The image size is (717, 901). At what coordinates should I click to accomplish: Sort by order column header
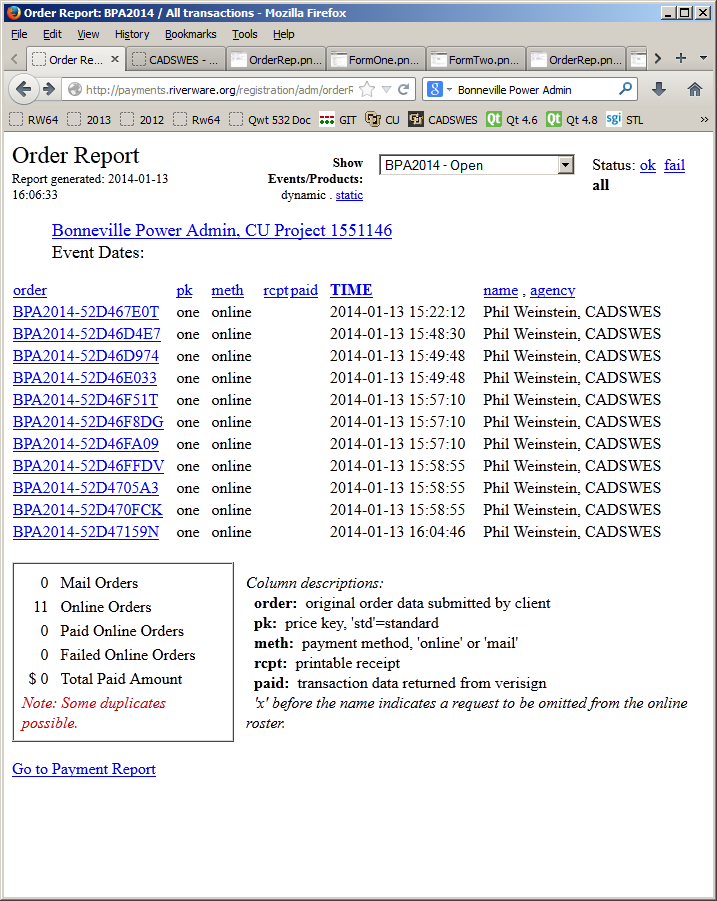point(30,290)
